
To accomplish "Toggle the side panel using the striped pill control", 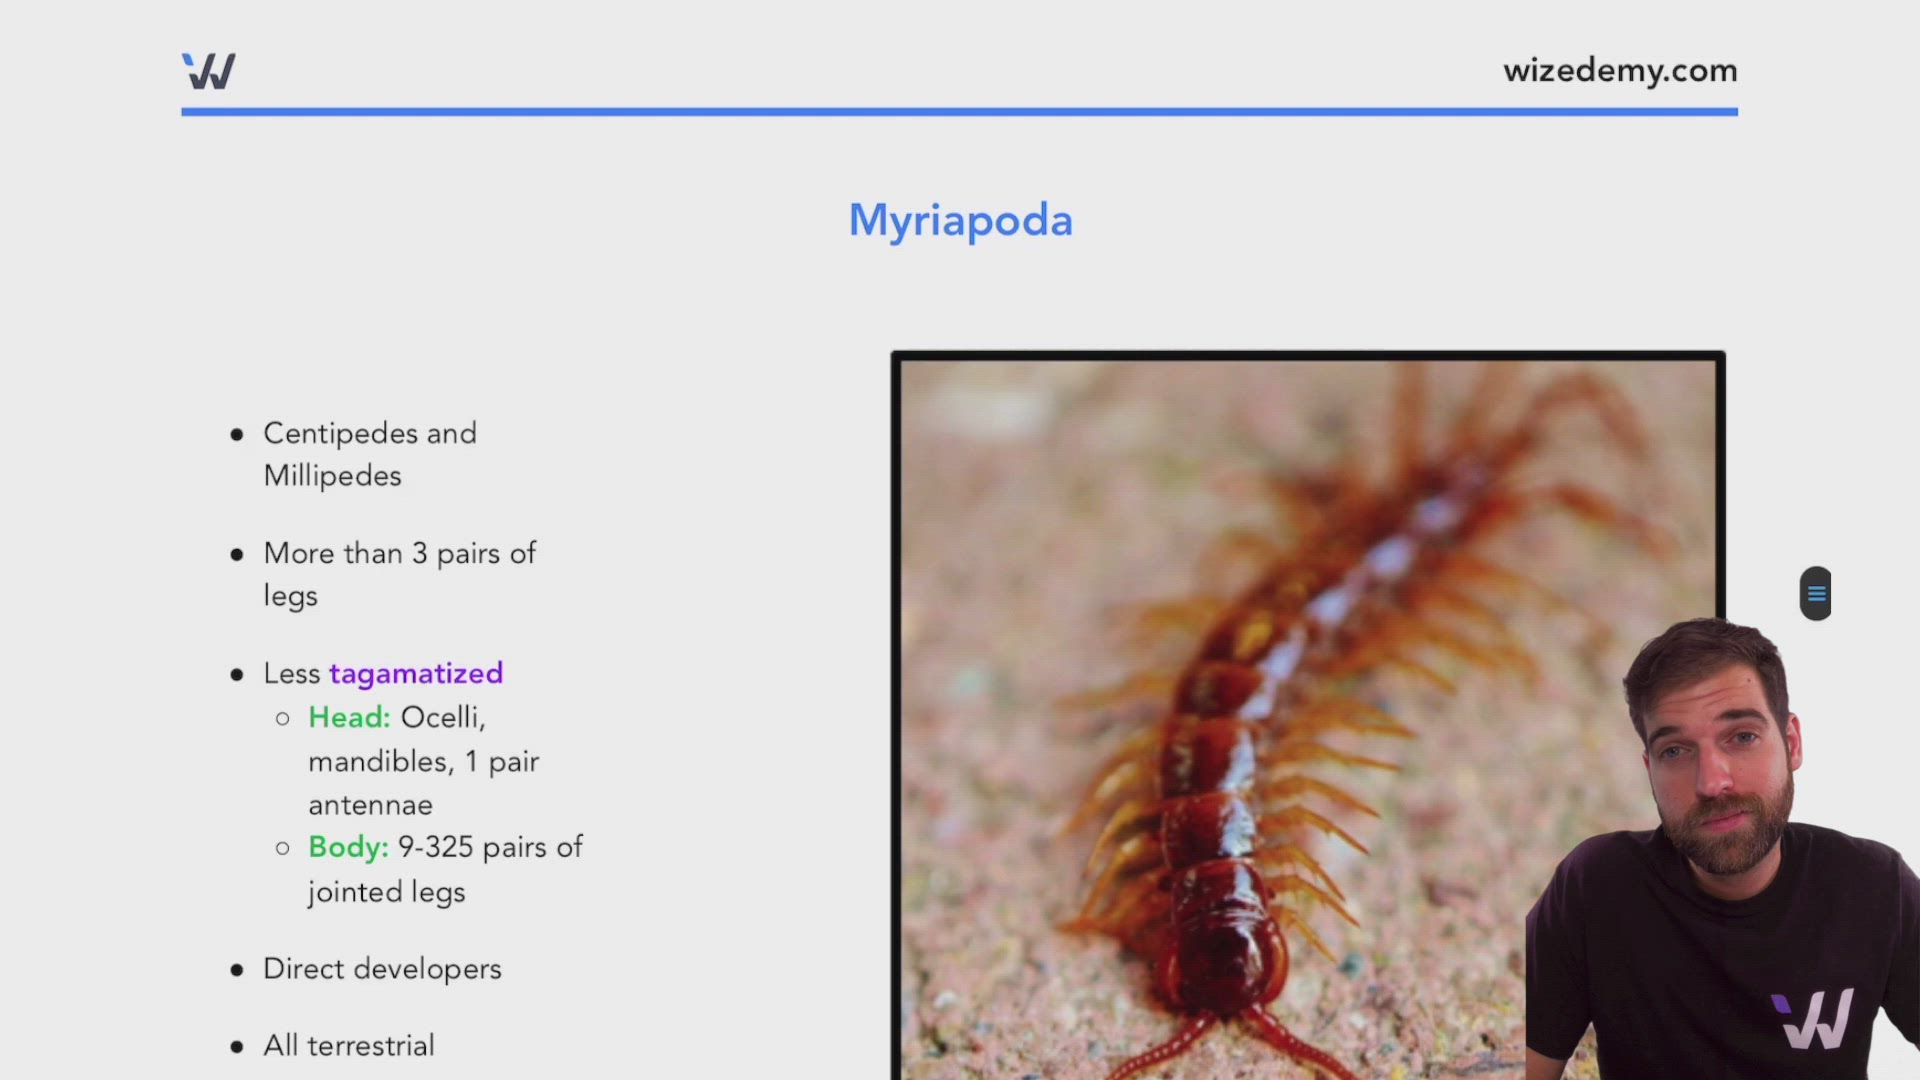I will [1816, 592].
